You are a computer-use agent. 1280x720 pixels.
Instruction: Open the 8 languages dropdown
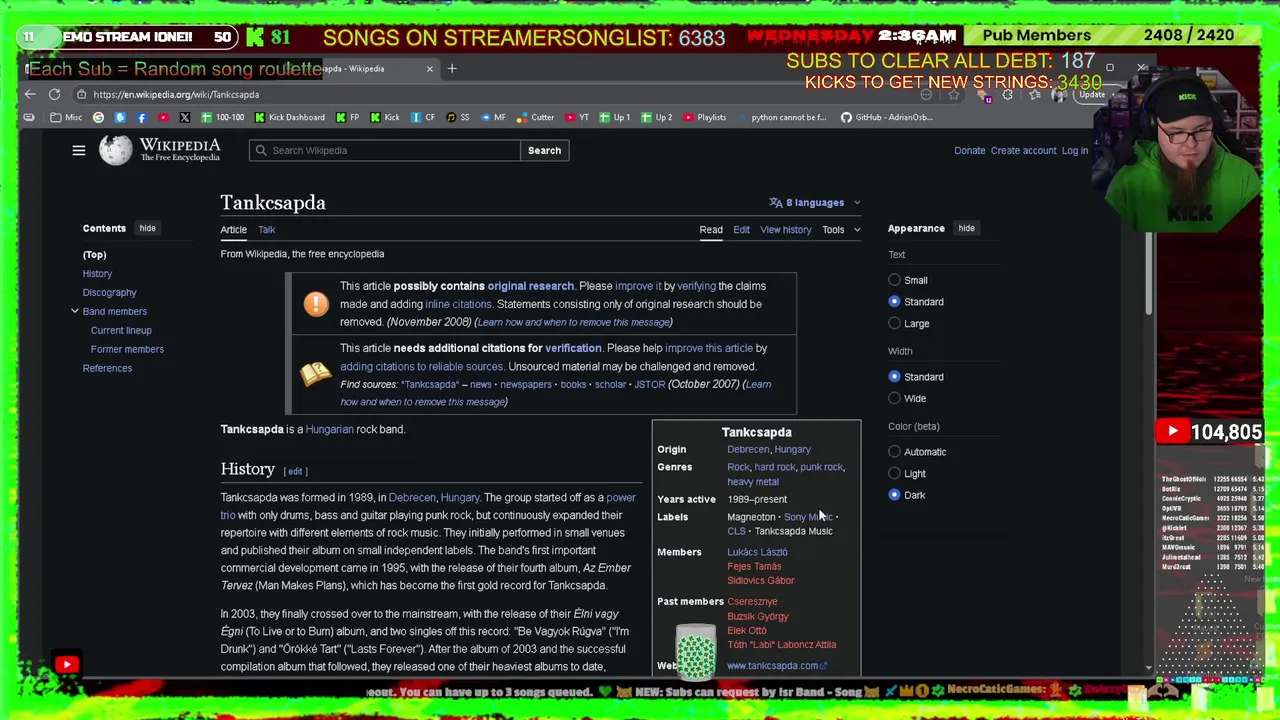[815, 203]
